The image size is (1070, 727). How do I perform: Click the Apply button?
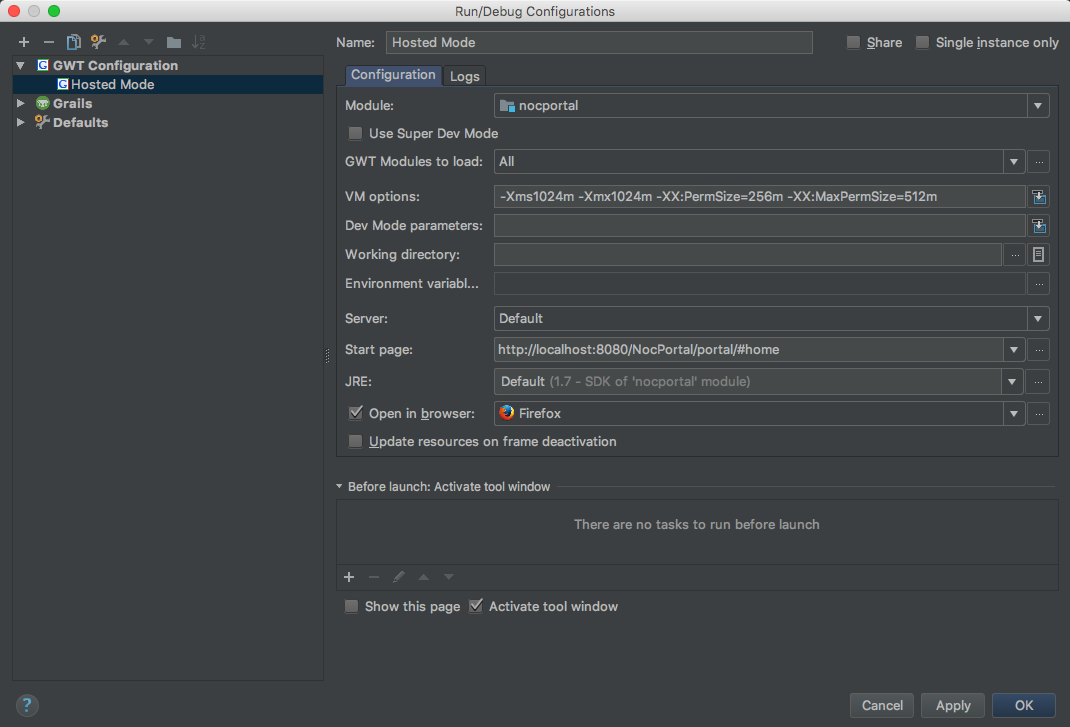click(x=952, y=705)
